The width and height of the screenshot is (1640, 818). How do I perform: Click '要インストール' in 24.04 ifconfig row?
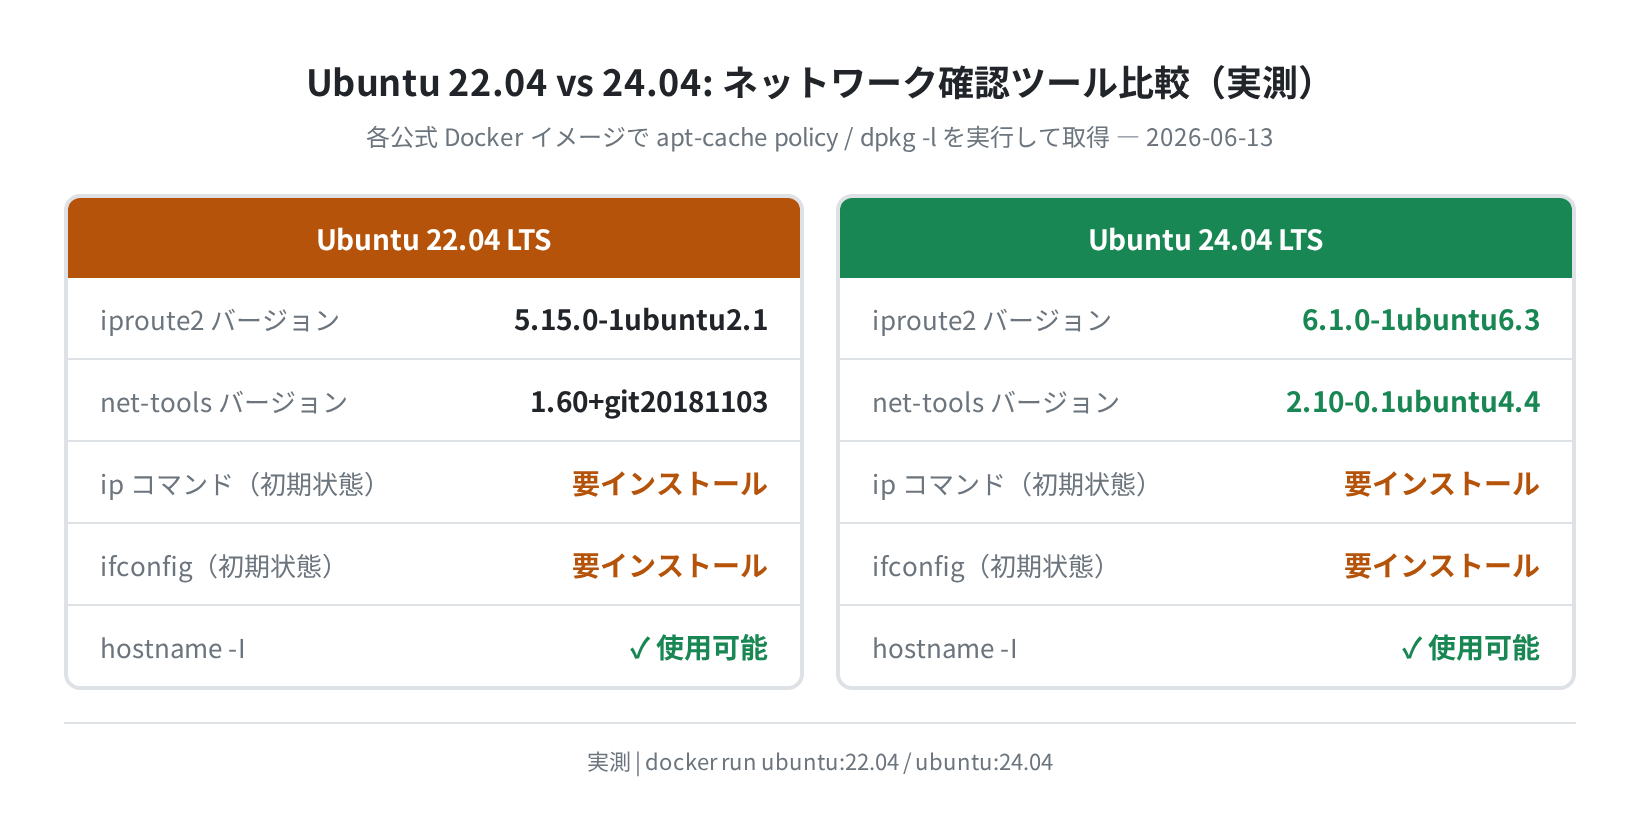1442,566
